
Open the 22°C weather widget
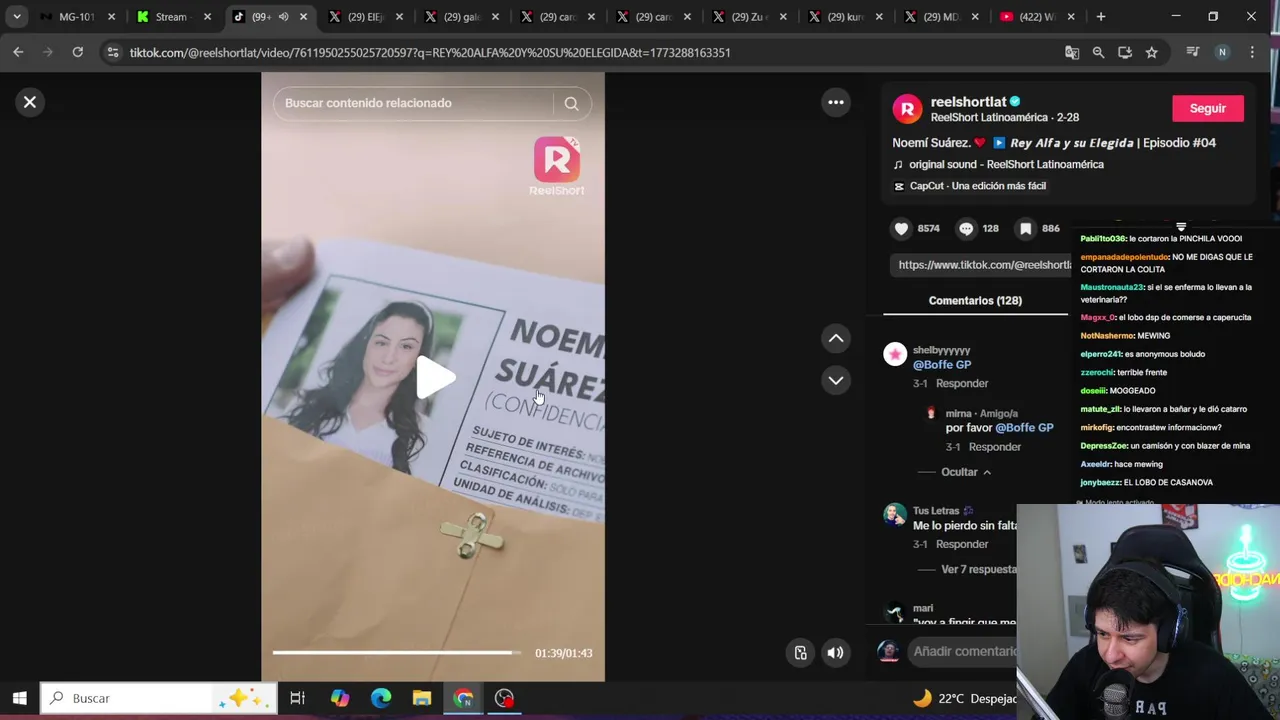[965, 698]
